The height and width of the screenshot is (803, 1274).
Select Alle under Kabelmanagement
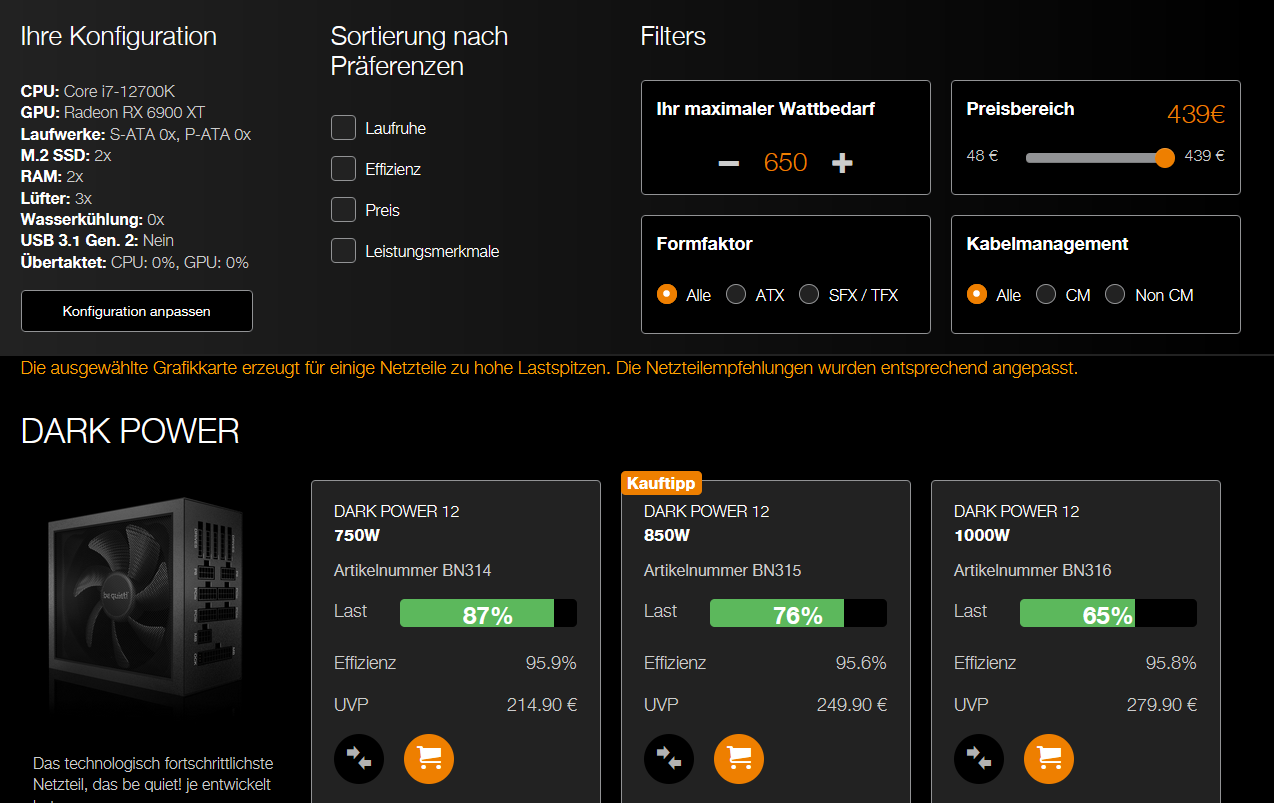(977, 295)
